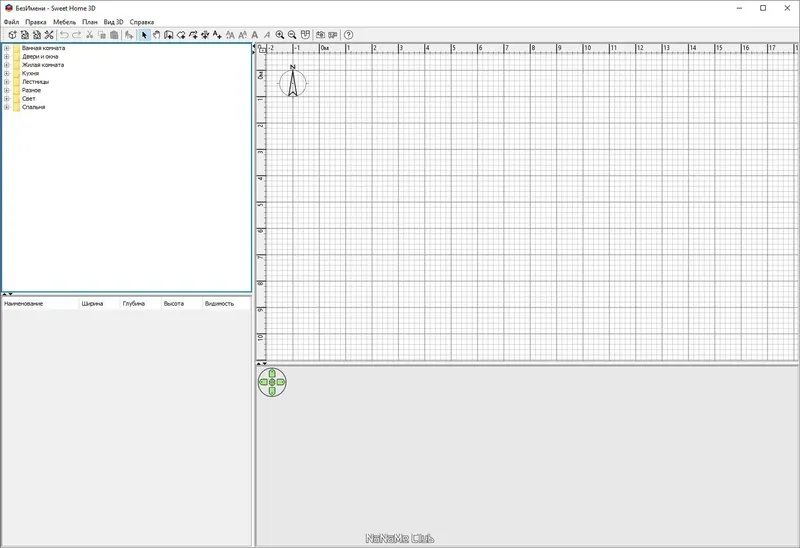800x548 pixels.
Task: Choose the Create rooms tool
Action: (x=181, y=35)
